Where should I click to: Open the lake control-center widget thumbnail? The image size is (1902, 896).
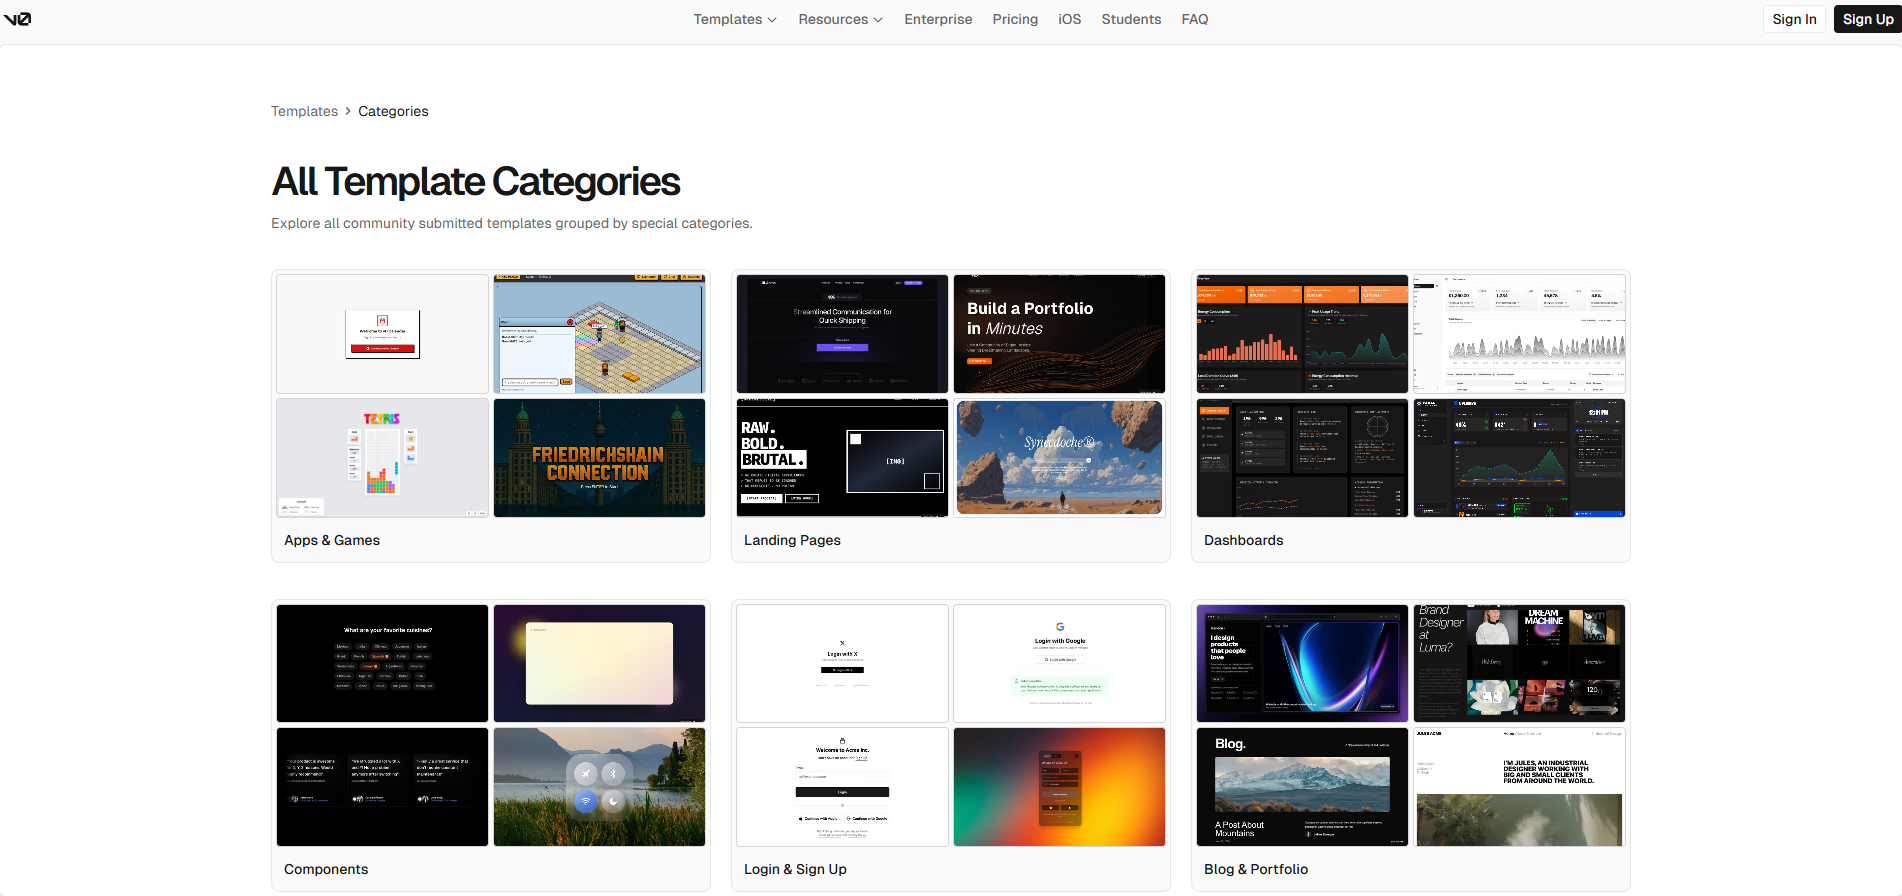click(600, 787)
